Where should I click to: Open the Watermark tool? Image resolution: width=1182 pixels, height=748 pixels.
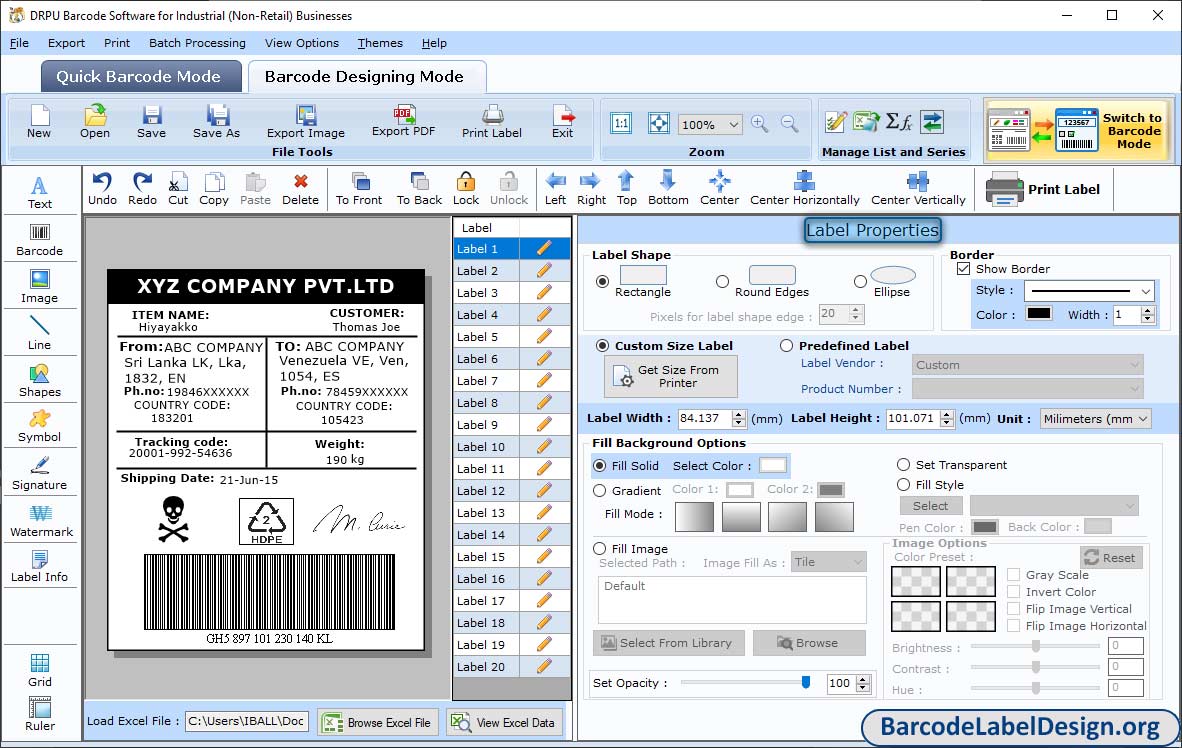tap(41, 520)
